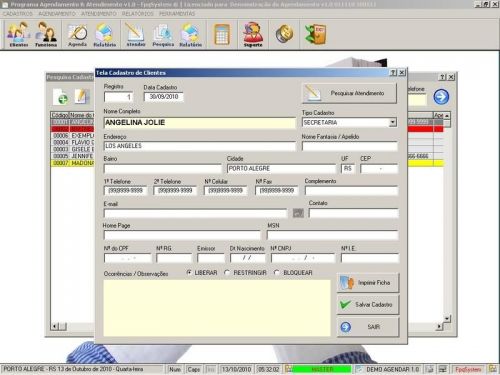Click the Nome Fantasia / Apelido field
The width and height of the screenshot is (500, 375).
350,146
